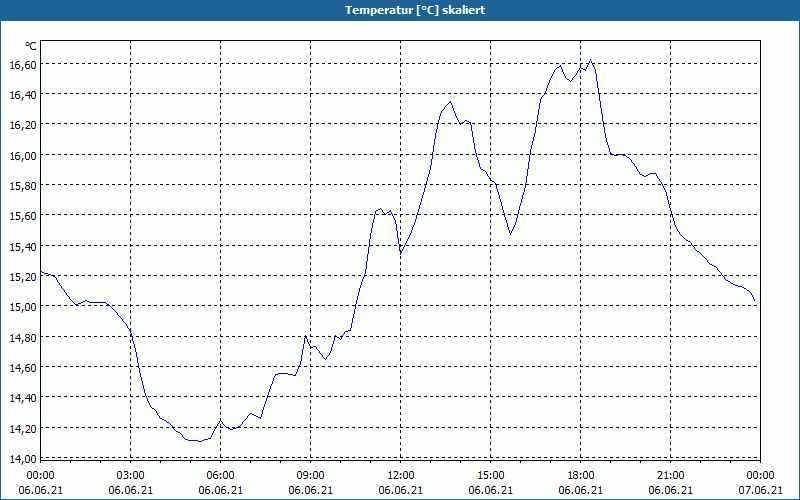This screenshot has width=800, height=500.
Task: Choose the 14,40 axis label
Action: coord(23,397)
